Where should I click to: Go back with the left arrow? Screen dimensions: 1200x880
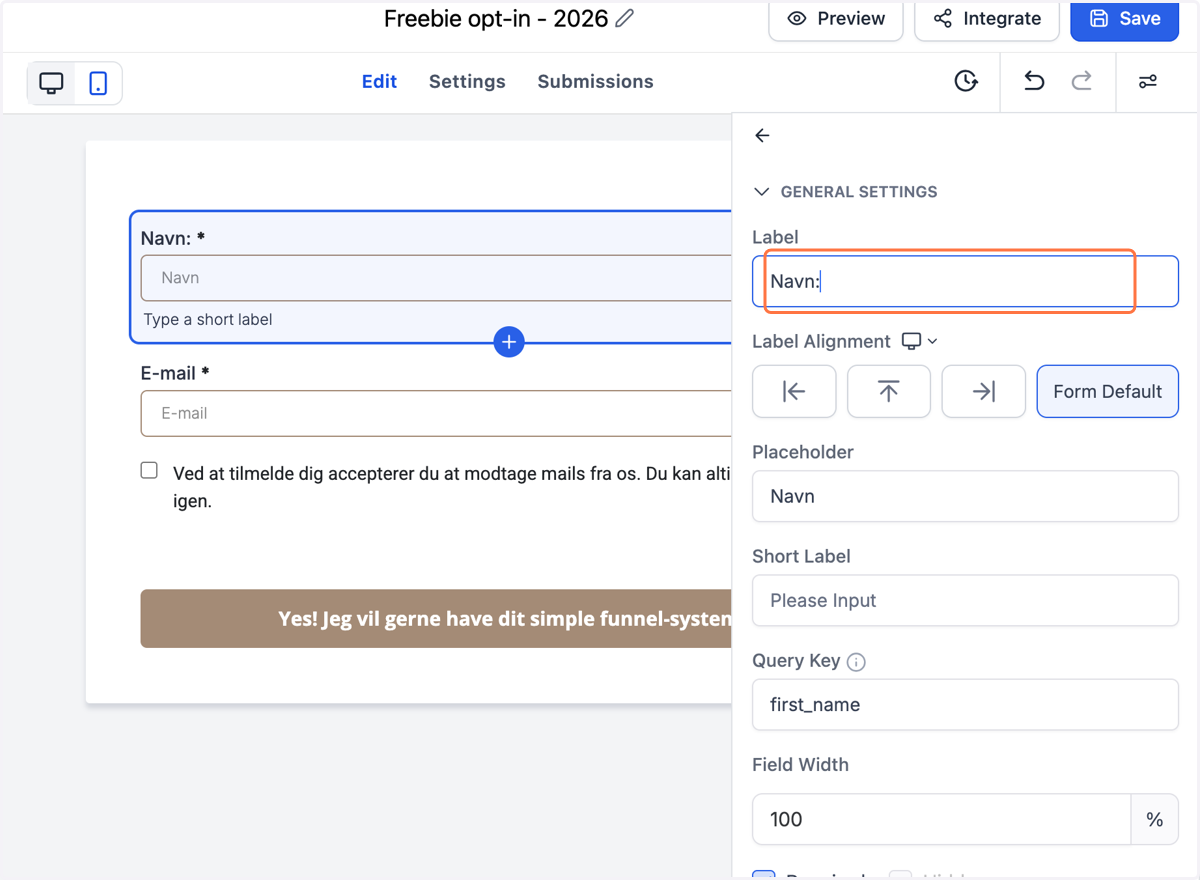tap(762, 135)
